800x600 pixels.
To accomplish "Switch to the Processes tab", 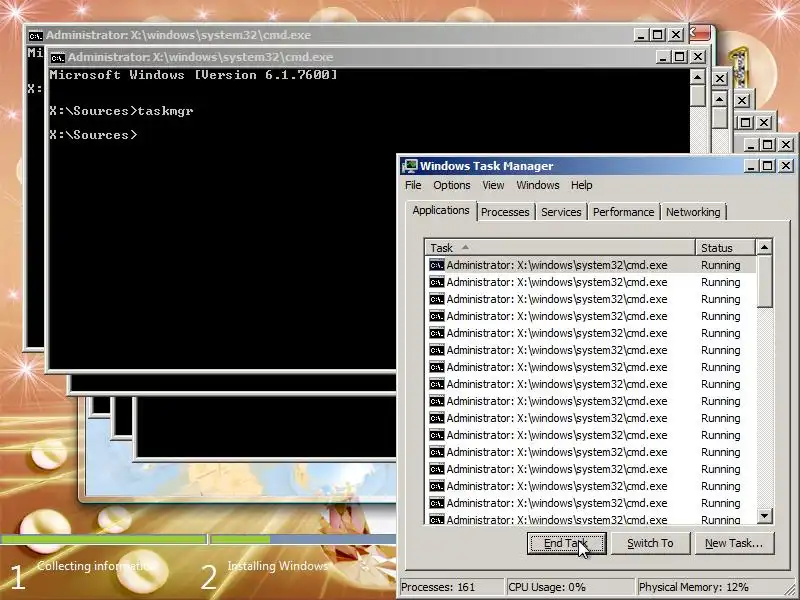I will [x=505, y=212].
